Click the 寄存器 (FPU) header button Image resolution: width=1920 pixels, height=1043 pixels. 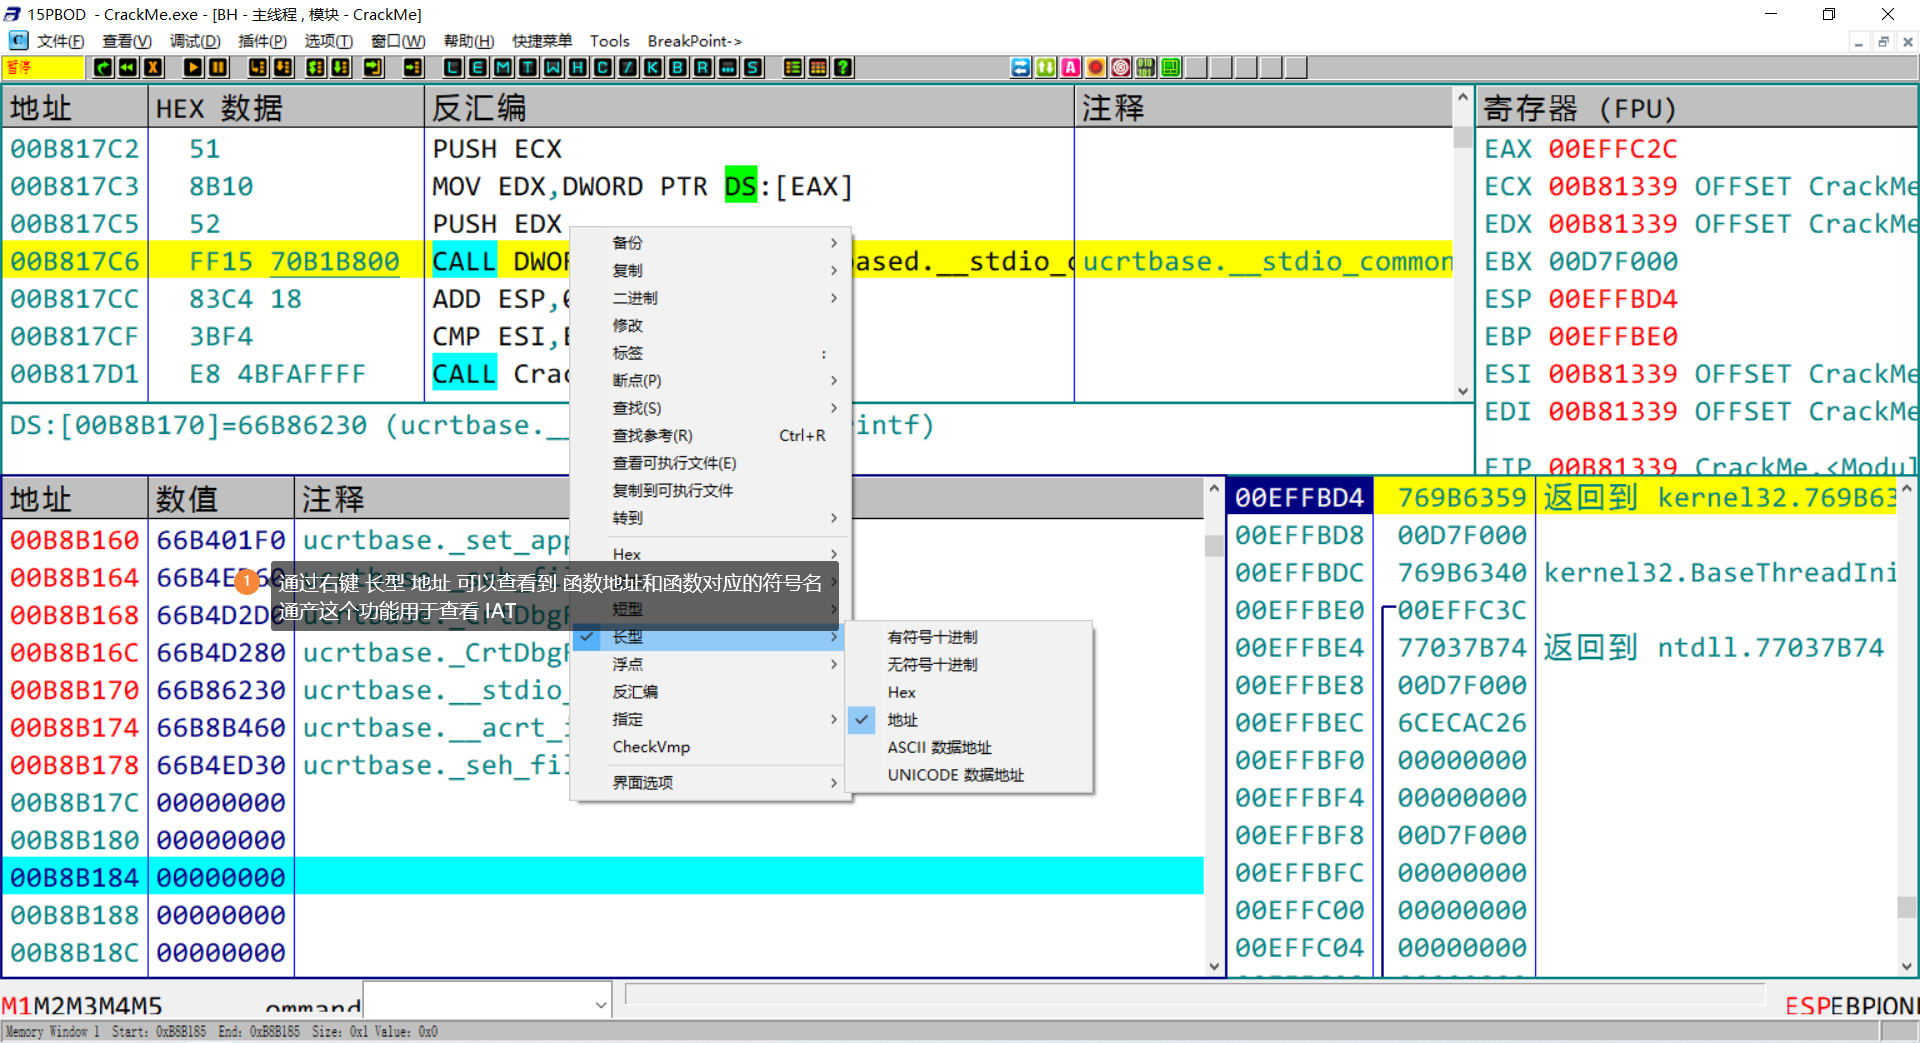point(1696,108)
